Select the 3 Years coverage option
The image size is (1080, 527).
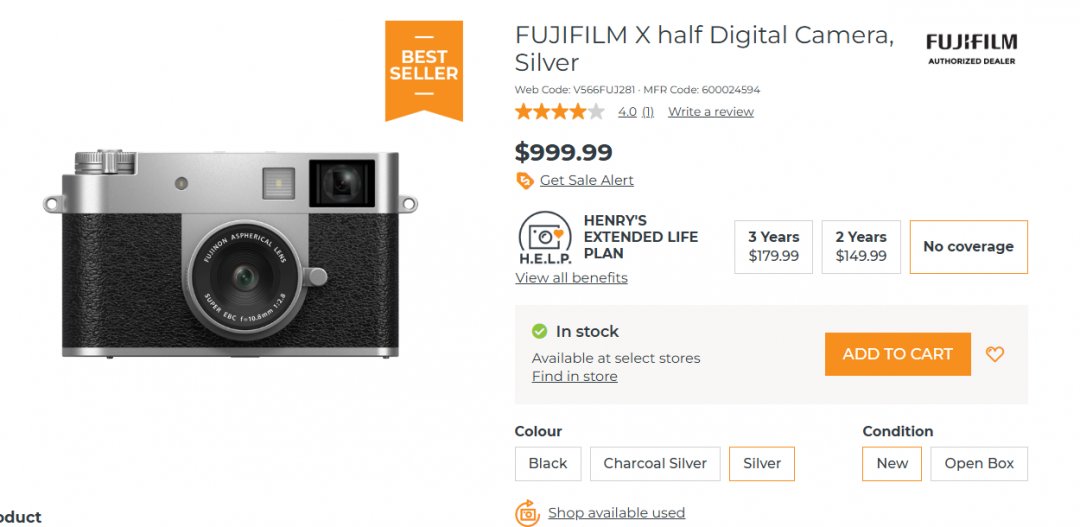pyautogui.click(x=774, y=246)
